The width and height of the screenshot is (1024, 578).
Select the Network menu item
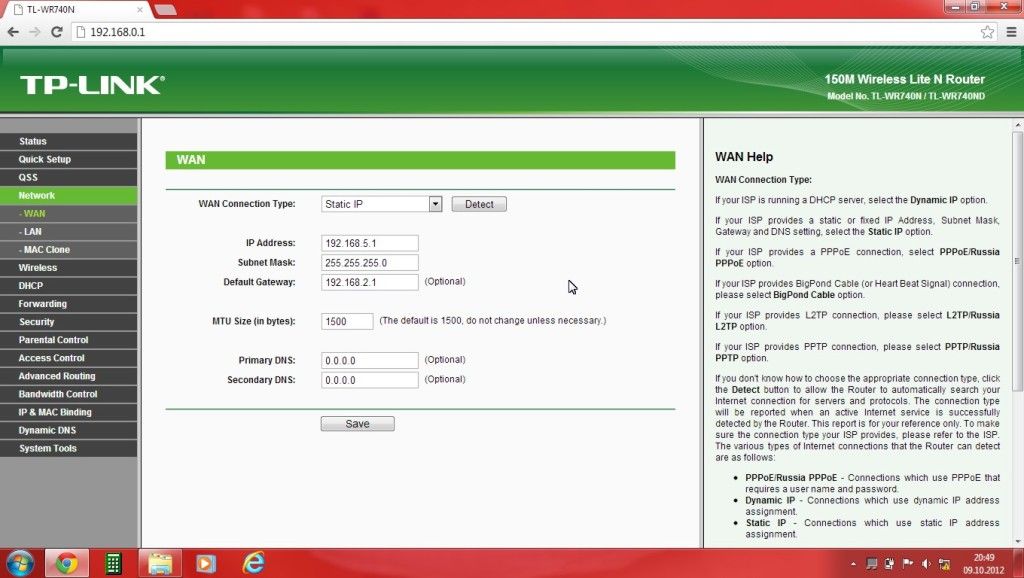tap(69, 195)
